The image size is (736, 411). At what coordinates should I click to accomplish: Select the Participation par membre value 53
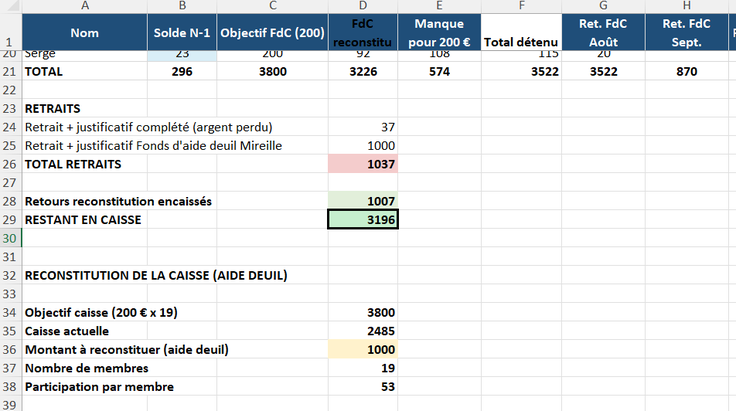[363, 387]
